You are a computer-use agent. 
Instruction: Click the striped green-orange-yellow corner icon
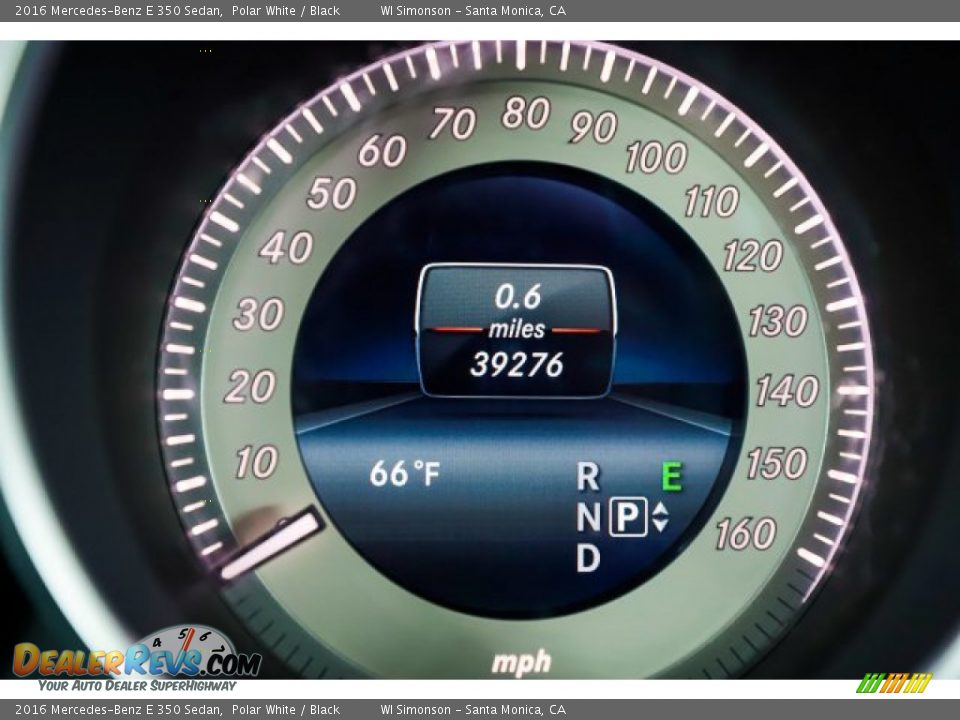pos(894,683)
